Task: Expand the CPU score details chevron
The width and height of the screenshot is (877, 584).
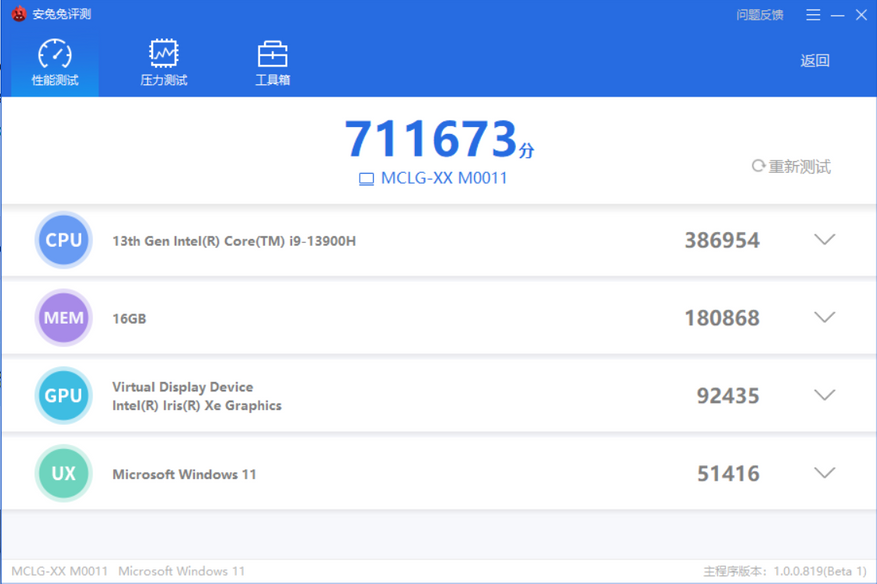Action: point(824,239)
